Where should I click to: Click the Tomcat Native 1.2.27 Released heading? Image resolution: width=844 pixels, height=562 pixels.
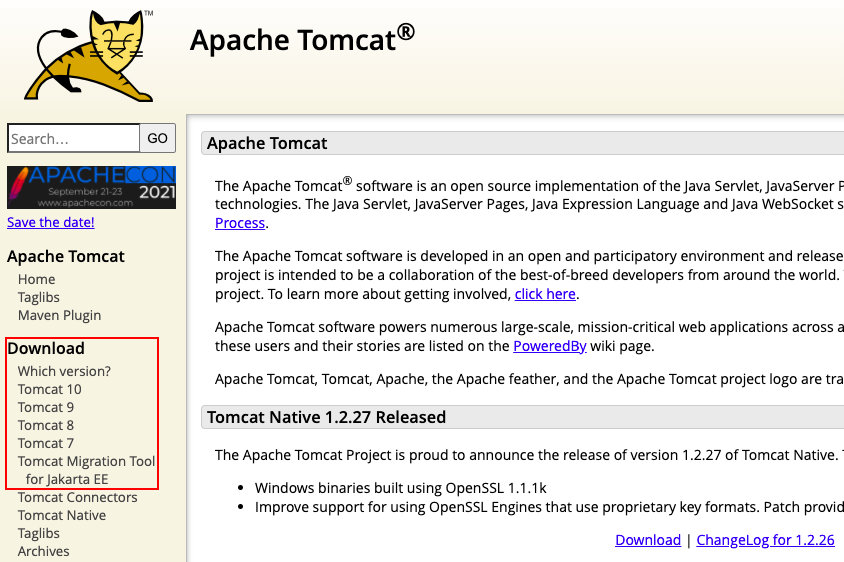pos(326,417)
